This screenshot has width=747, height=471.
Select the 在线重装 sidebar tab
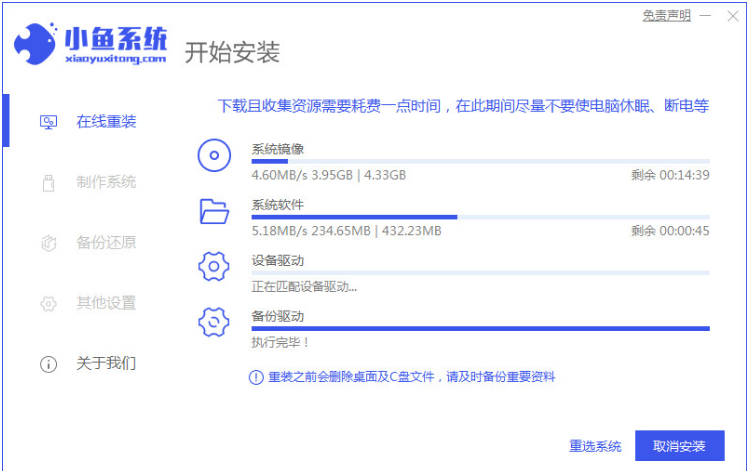[x=106, y=122]
